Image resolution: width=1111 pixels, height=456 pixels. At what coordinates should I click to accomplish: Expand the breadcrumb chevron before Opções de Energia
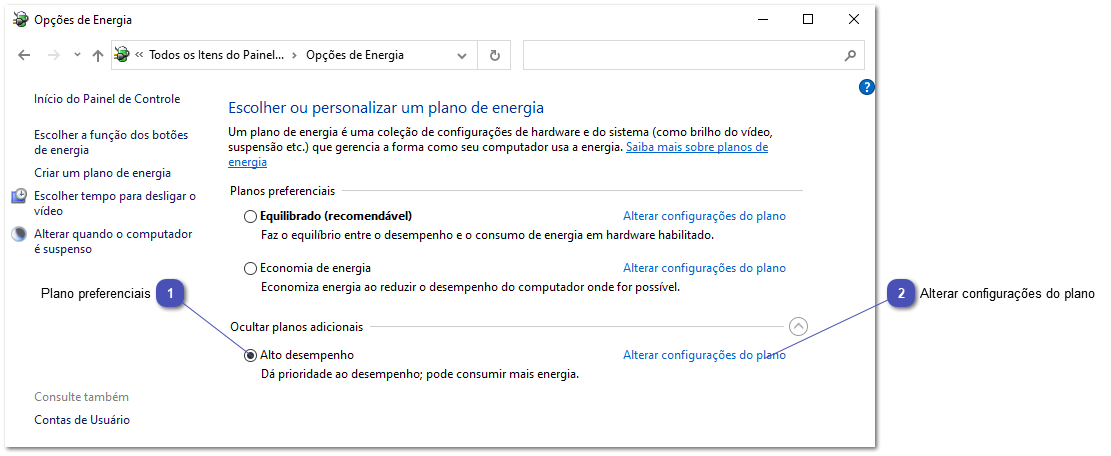[295, 55]
